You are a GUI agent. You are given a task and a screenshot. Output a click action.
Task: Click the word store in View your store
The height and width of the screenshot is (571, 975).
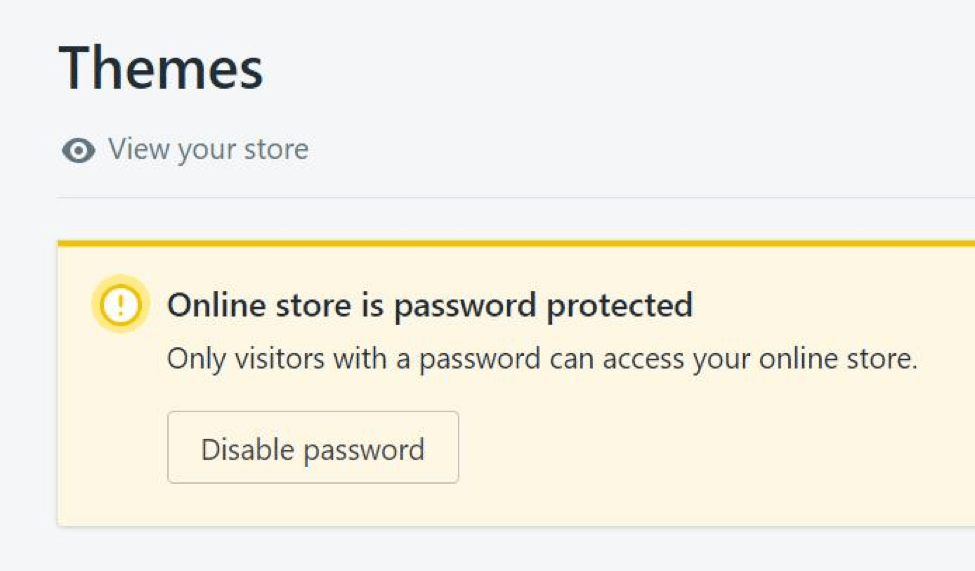[274, 150]
